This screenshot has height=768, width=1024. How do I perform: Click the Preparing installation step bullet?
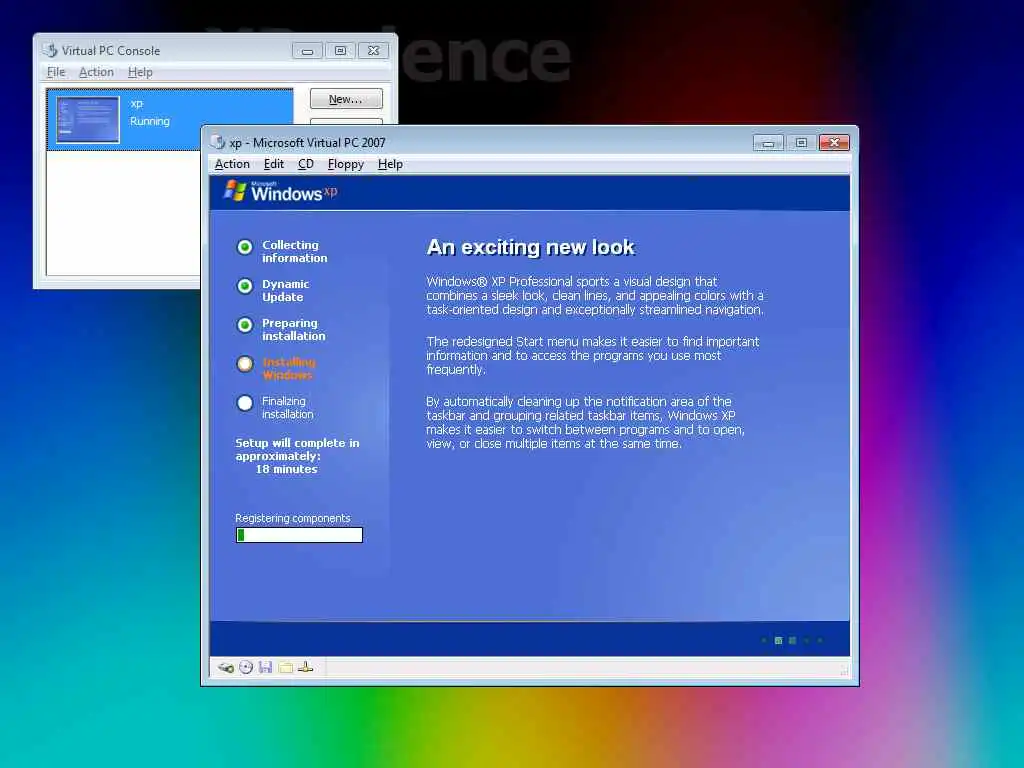pyautogui.click(x=245, y=325)
